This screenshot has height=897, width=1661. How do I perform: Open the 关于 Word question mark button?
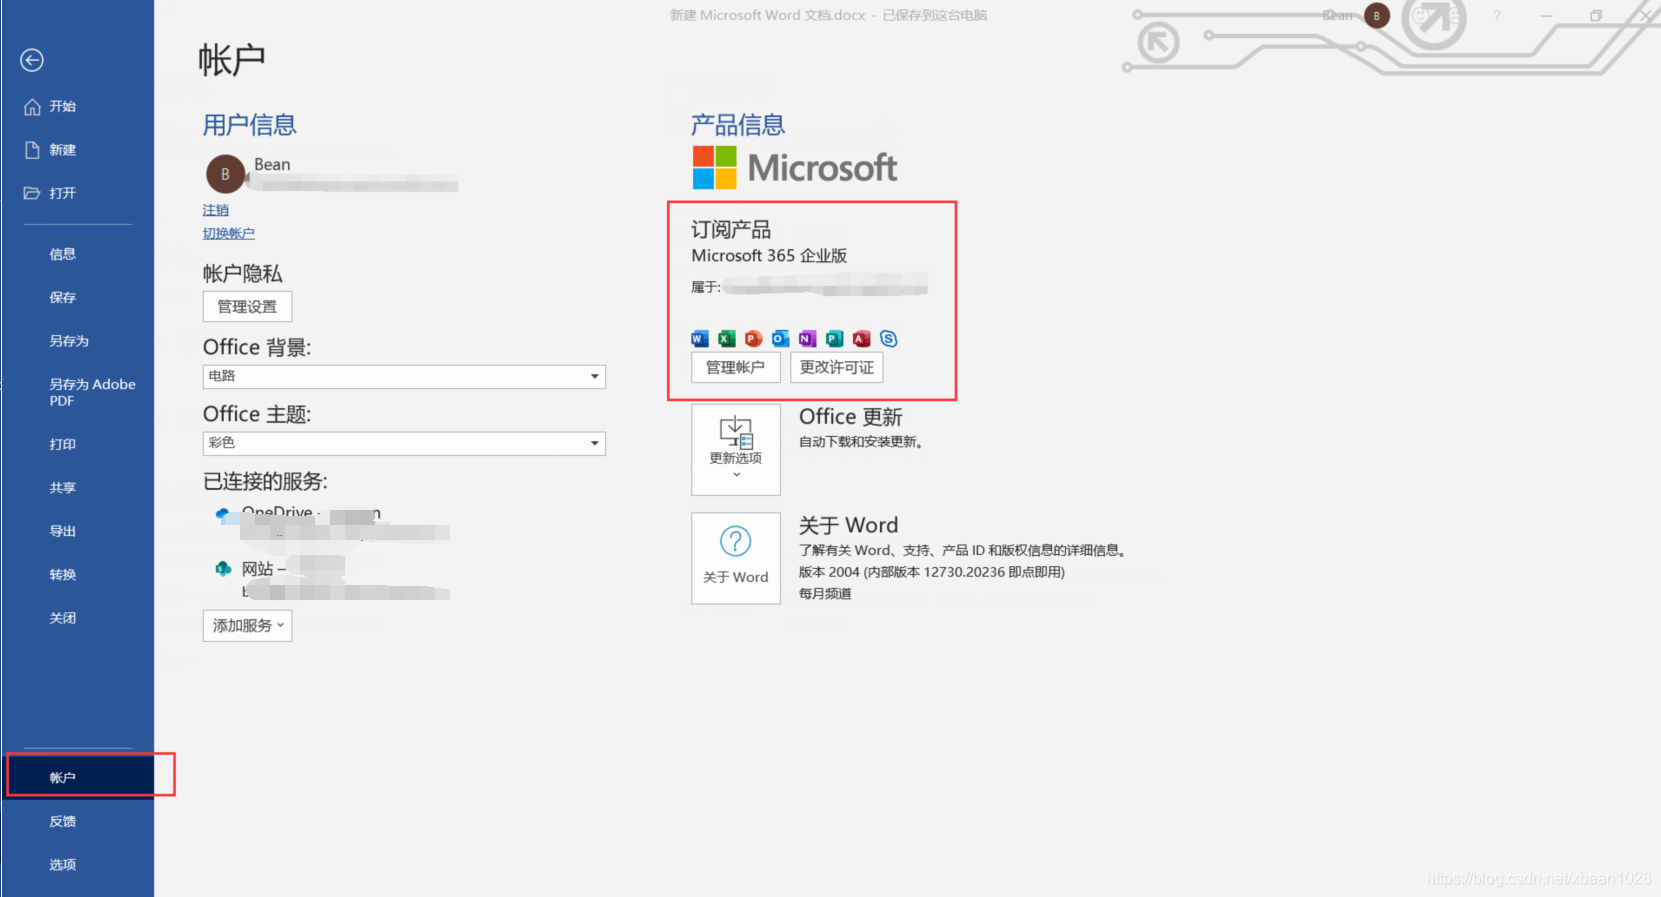[x=736, y=558]
